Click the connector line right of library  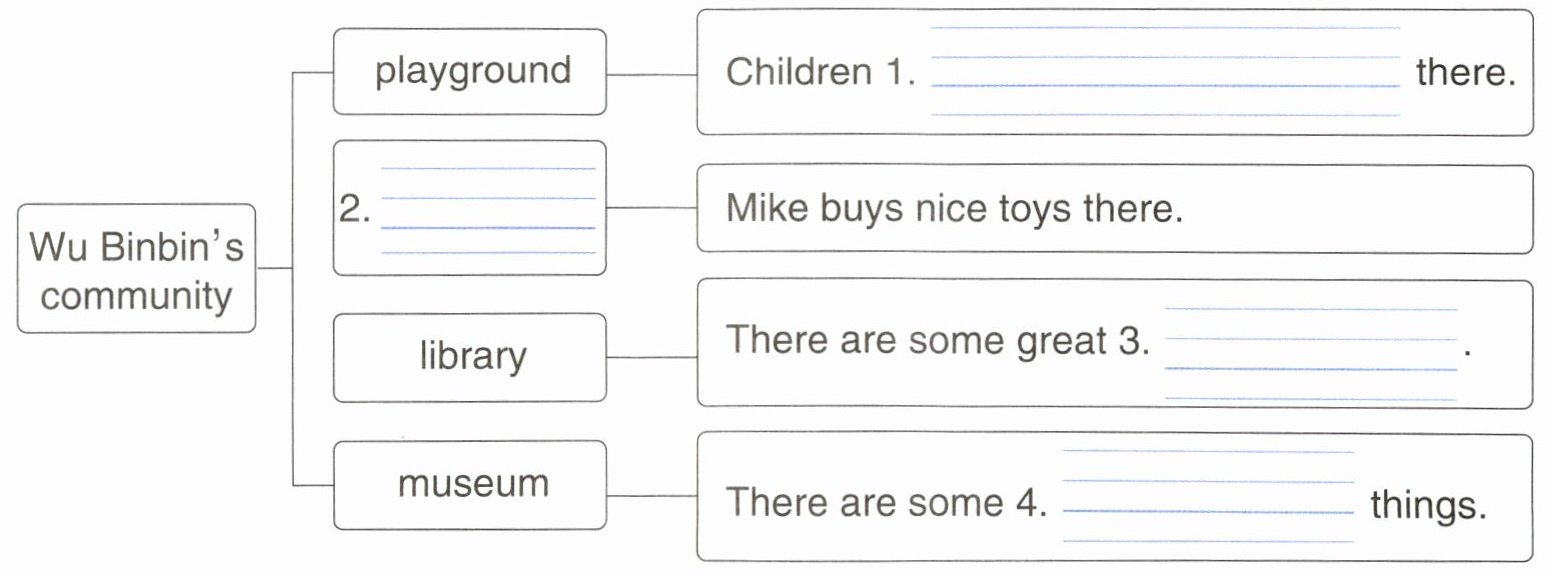coord(651,357)
